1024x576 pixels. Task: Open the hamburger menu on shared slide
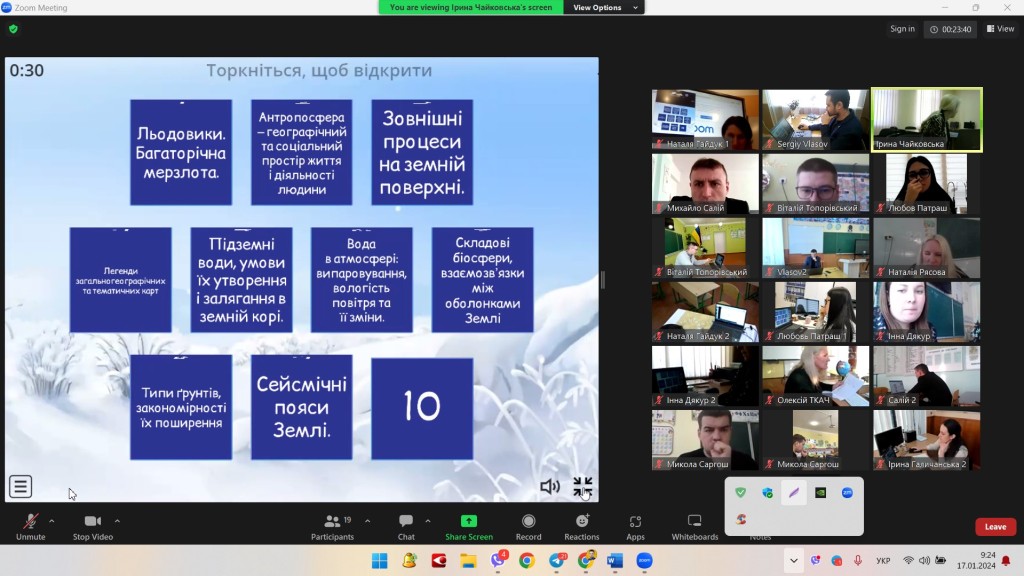tap(20, 487)
